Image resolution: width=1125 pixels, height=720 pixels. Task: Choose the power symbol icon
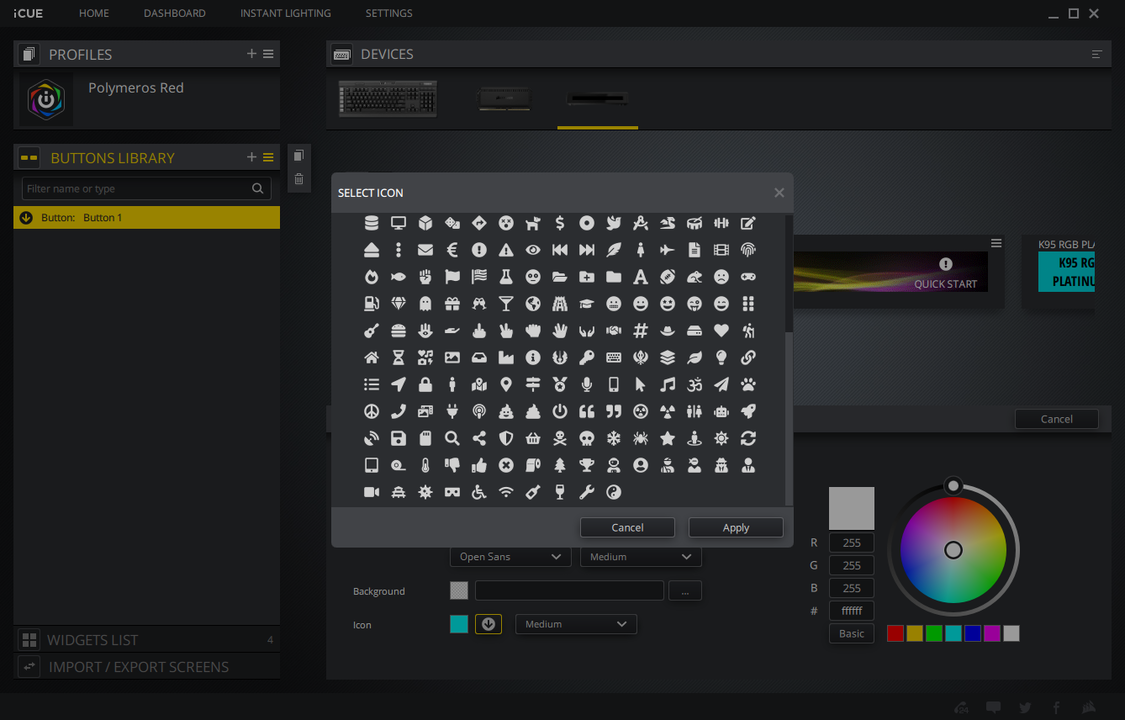560,411
